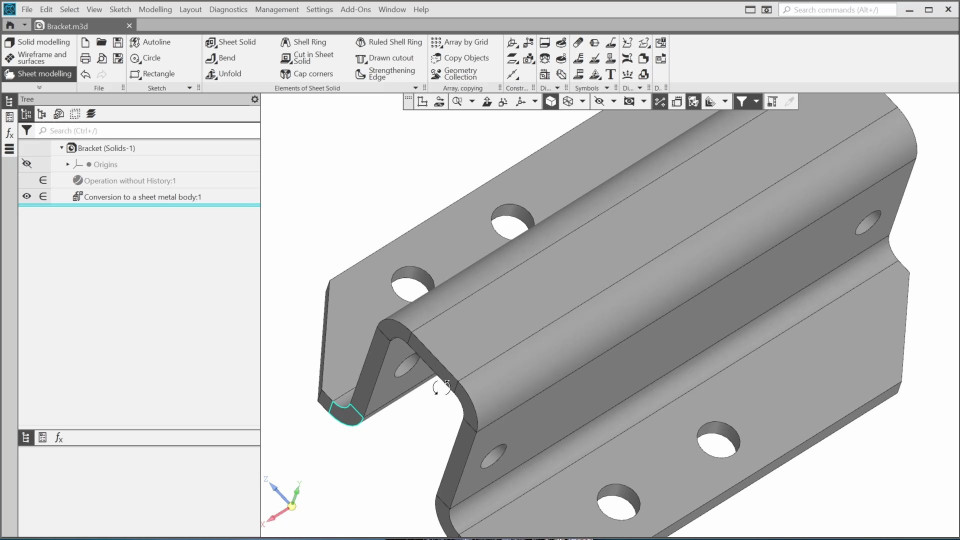Show the hidden Origins item
The image size is (960, 540).
(x=27, y=164)
